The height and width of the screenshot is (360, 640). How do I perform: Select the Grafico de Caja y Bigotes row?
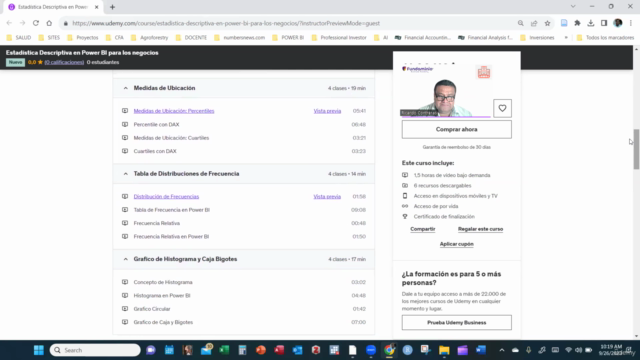(244, 322)
